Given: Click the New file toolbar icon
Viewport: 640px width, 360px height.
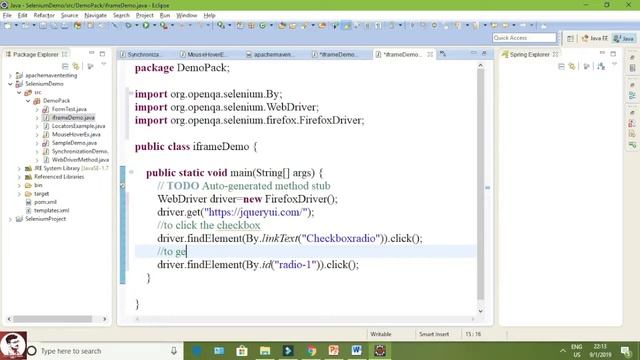Looking at the screenshot, I should click(8, 25).
